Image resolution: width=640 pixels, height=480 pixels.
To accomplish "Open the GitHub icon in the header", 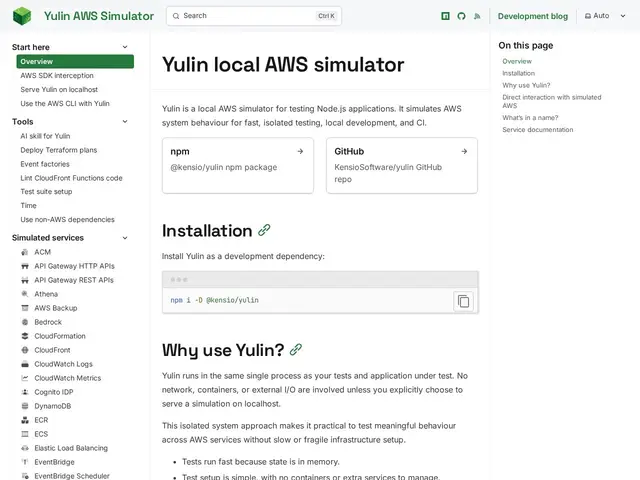I will click(461, 16).
